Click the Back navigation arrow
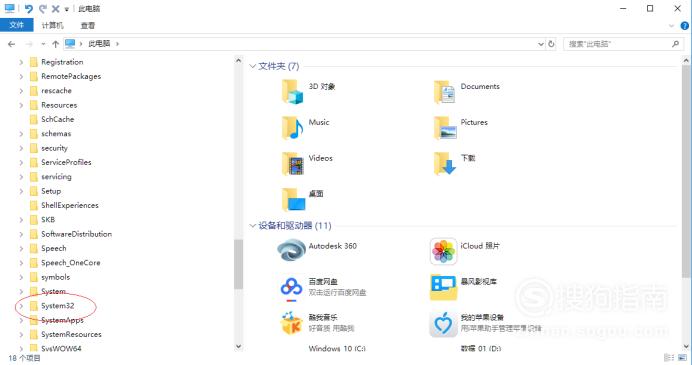Viewport: 692px width, 365px height. tap(11, 44)
